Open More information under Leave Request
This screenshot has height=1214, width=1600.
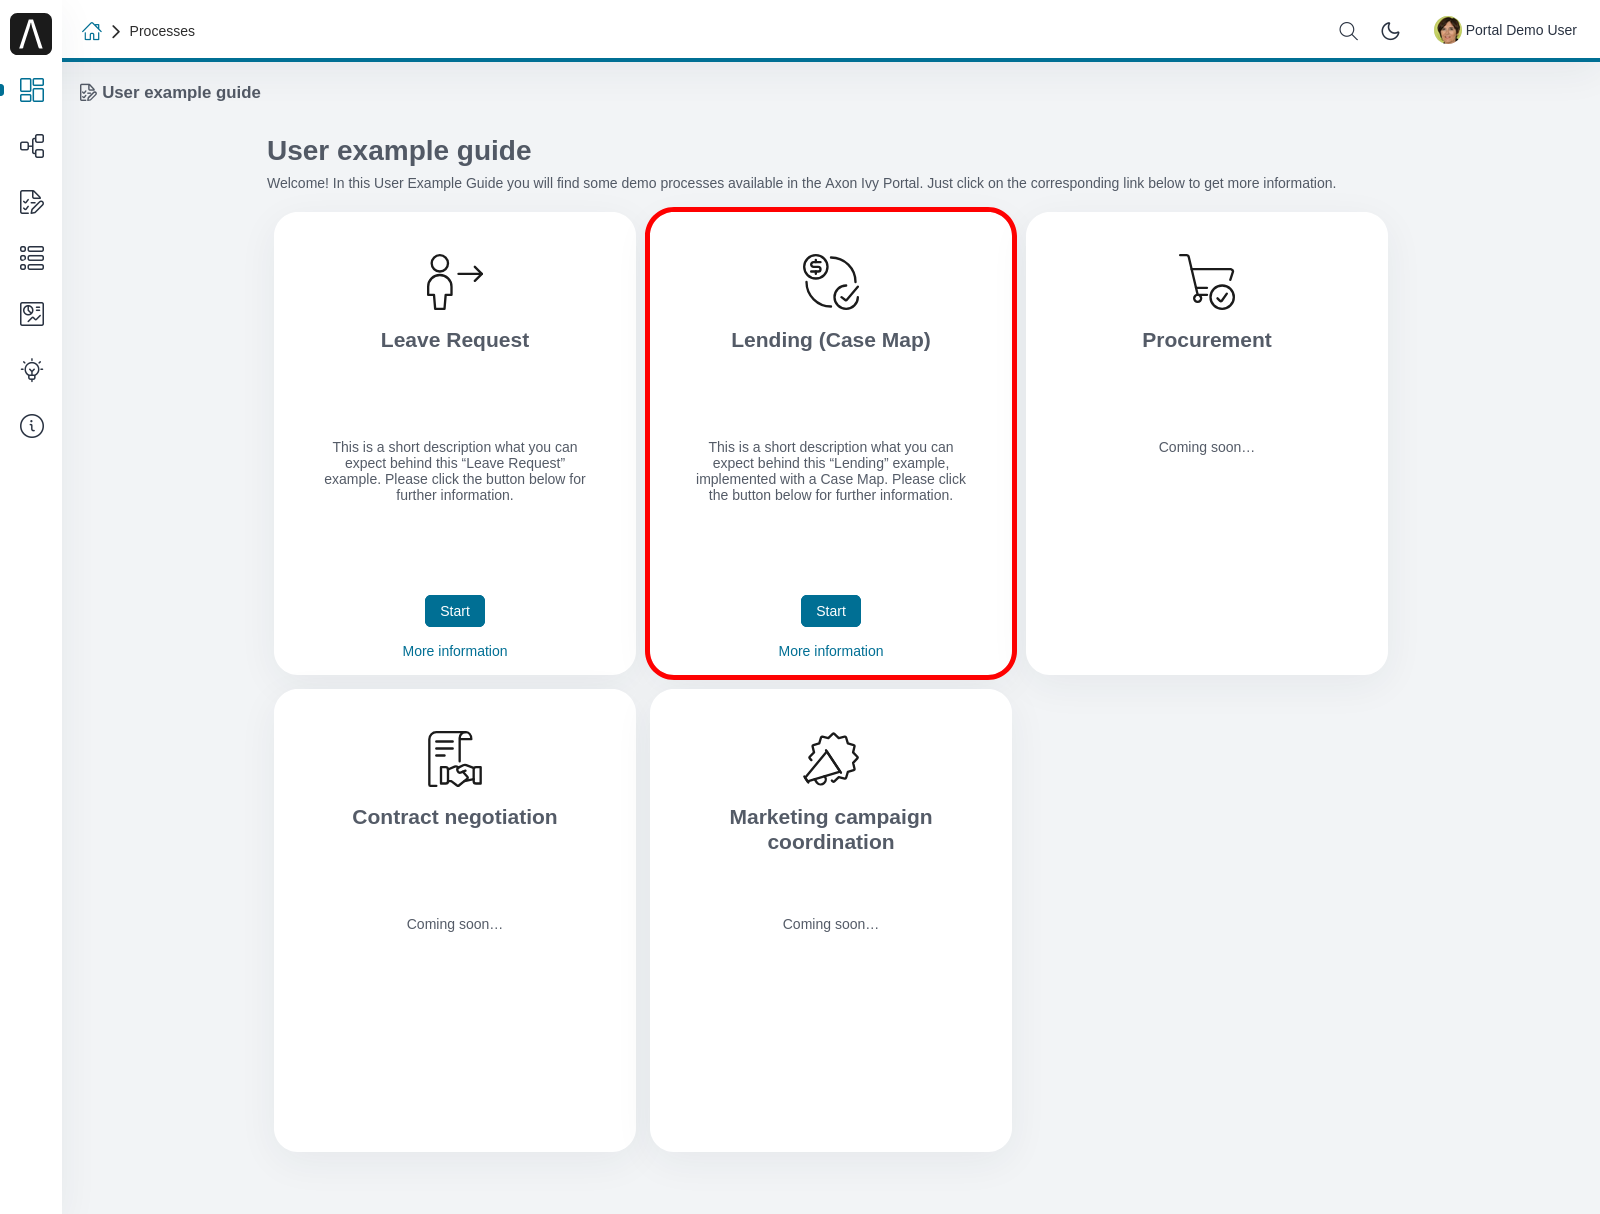(x=454, y=651)
